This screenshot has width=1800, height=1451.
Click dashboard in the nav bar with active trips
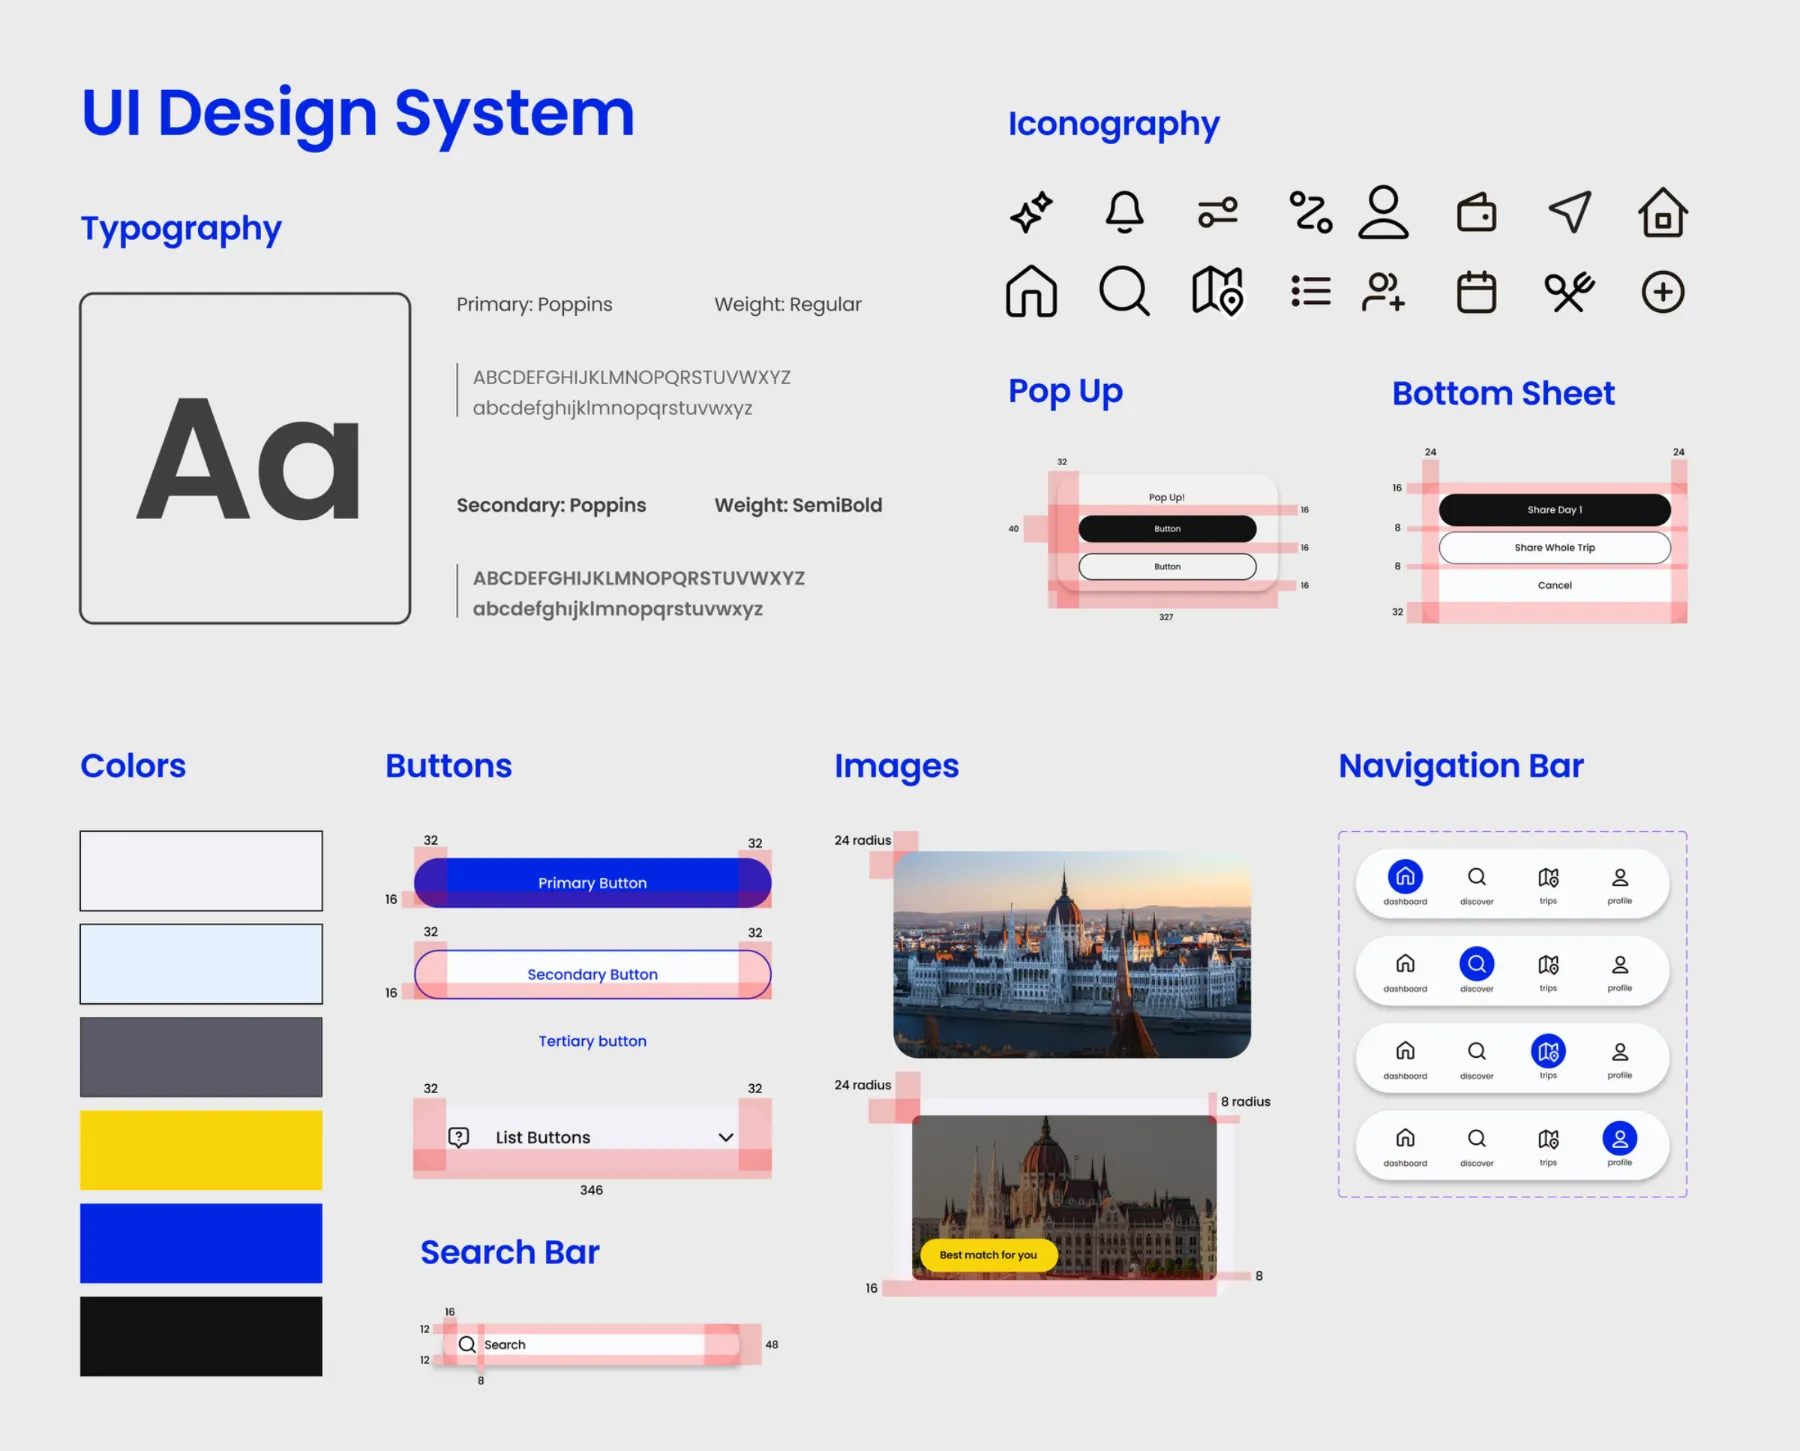[1405, 1058]
